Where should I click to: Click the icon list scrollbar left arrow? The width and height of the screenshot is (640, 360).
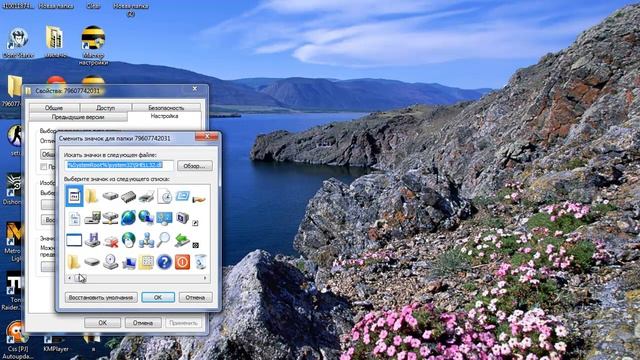[69, 278]
